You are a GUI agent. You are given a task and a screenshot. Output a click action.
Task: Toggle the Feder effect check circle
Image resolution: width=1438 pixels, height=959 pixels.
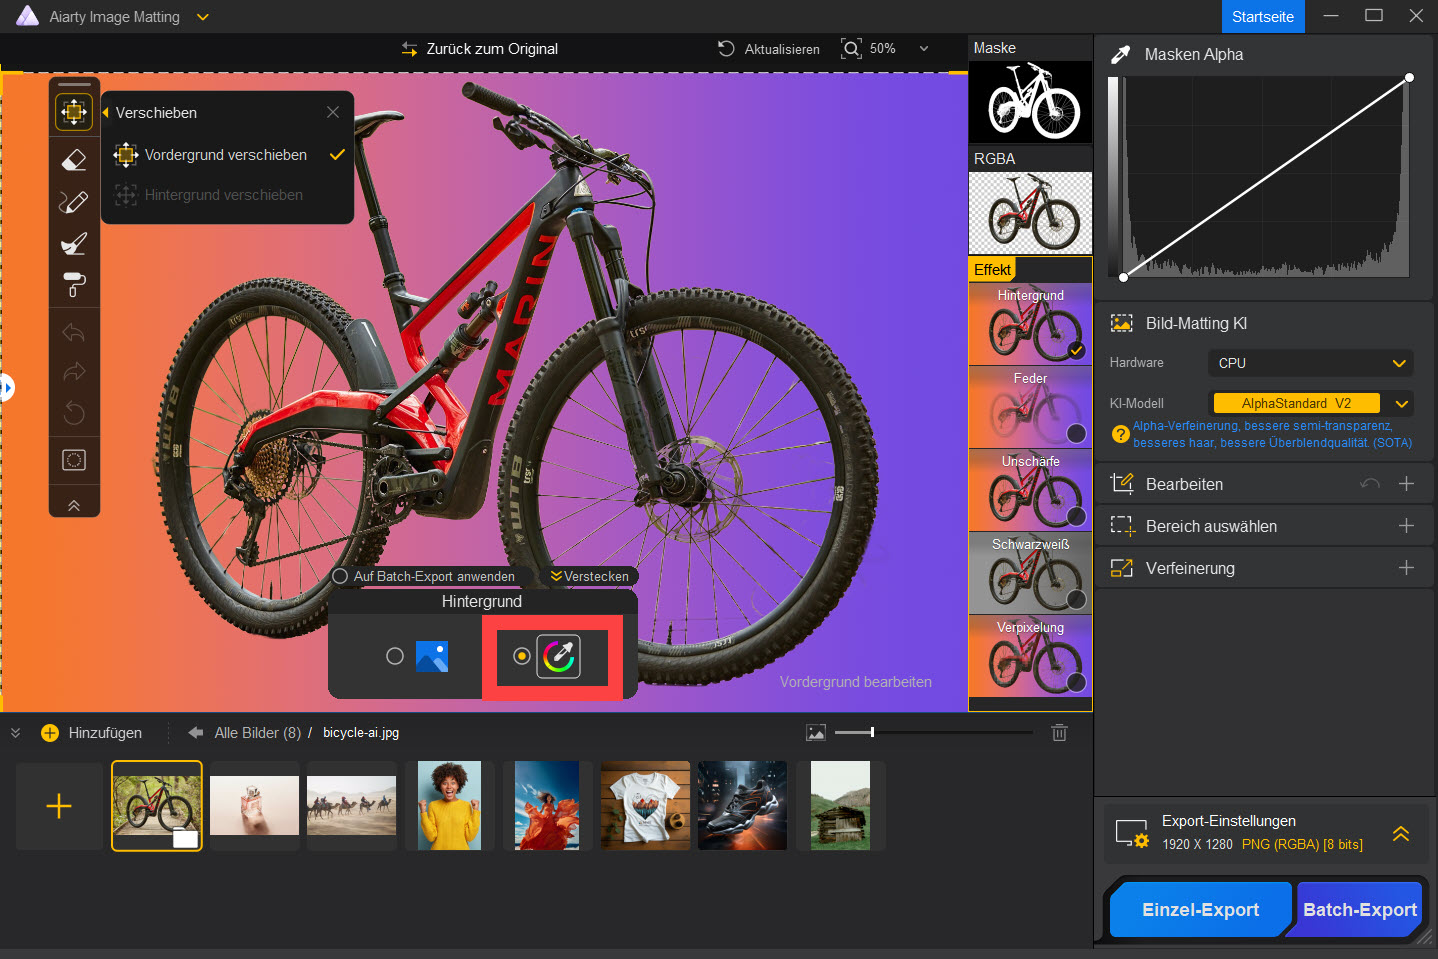[x=1076, y=433]
